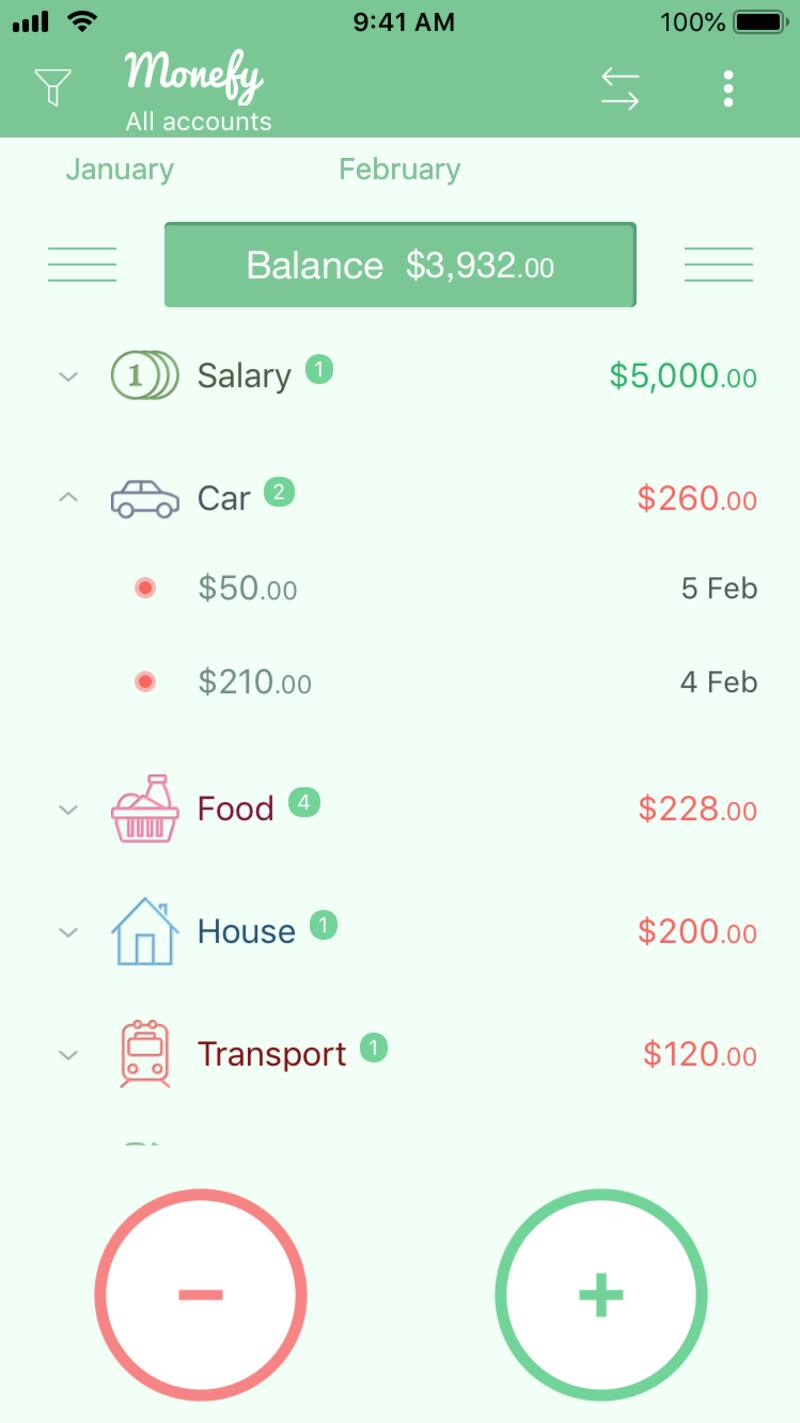This screenshot has height=1423, width=800.
Task: Add an expense with the minus button
Action: point(201,1294)
